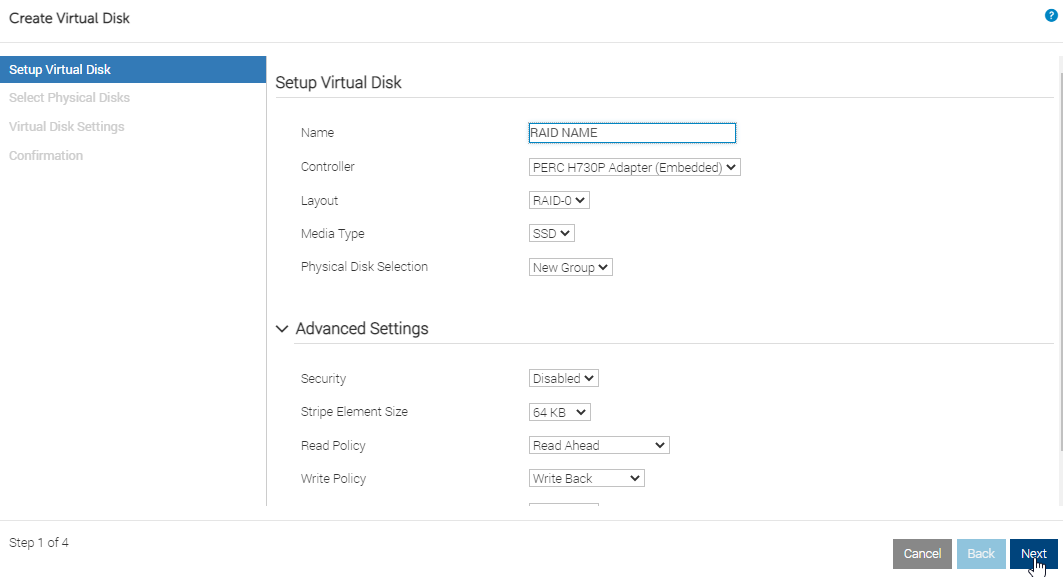Click the blue help question mark icon
This screenshot has width=1063, height=577.
tap(1051, 16)
